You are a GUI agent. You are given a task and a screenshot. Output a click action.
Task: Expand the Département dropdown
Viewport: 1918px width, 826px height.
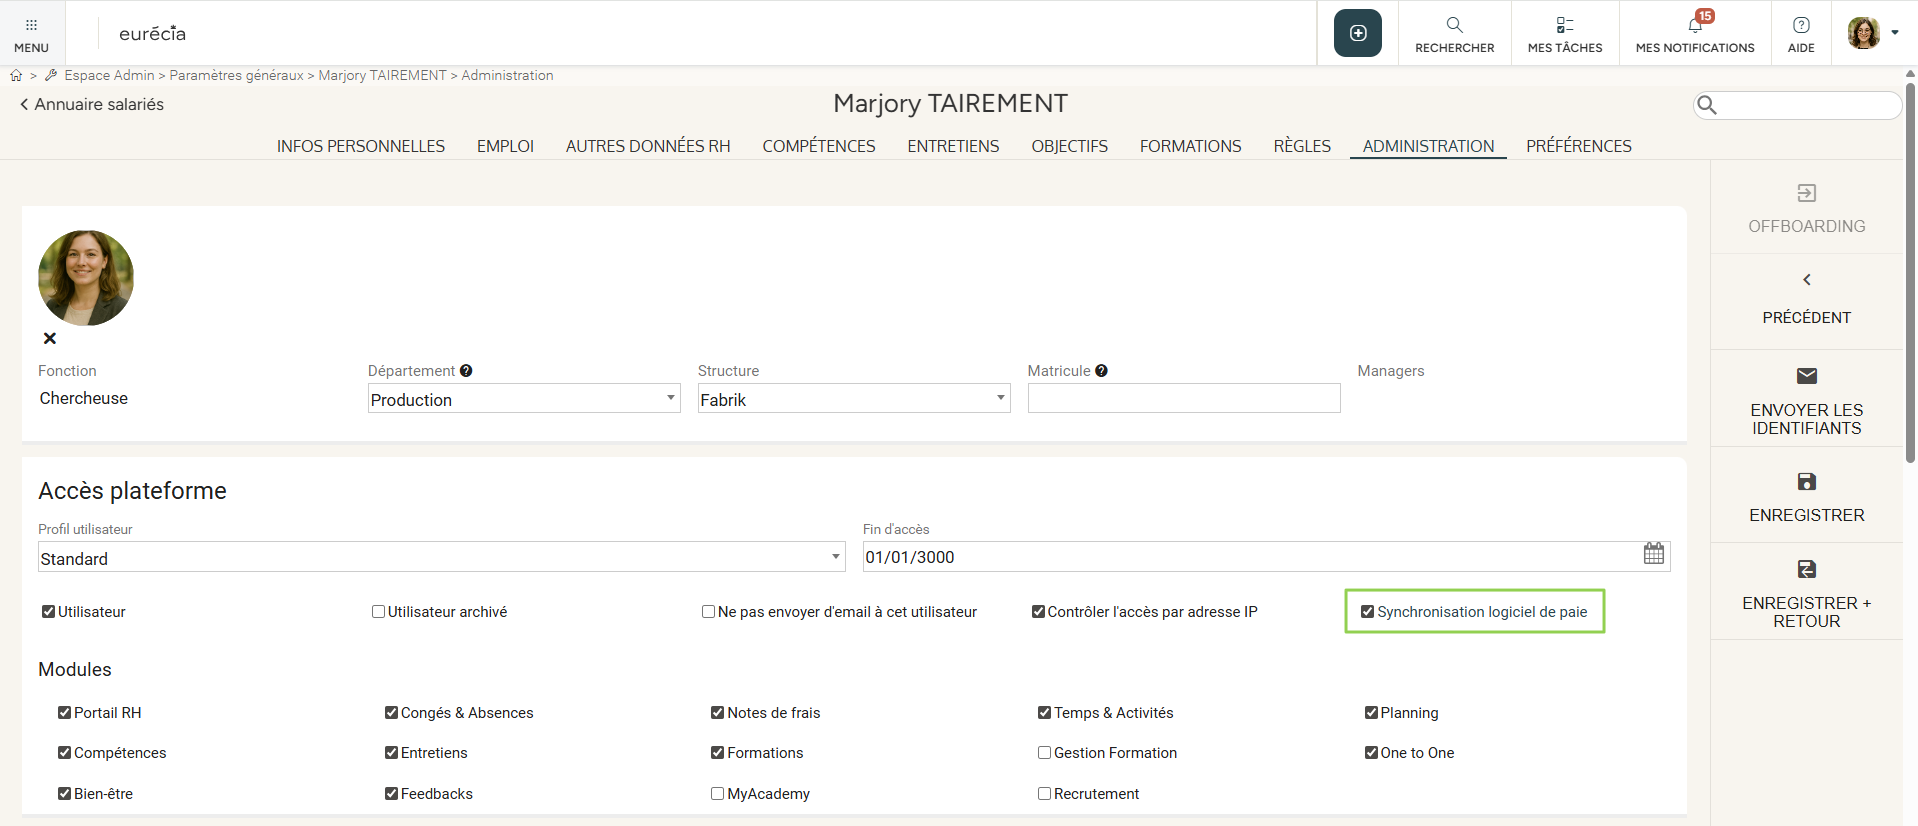coord(670,398)
